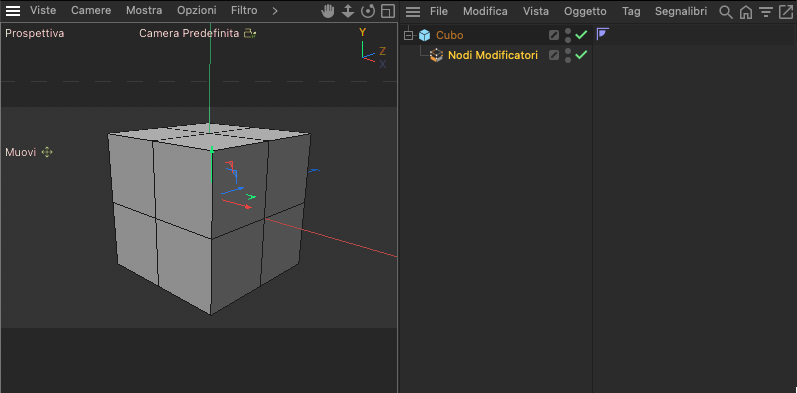Viewport: 797px width, 393px height.
Task: Click the open-in-new-window icon
Action: point(786,11)
